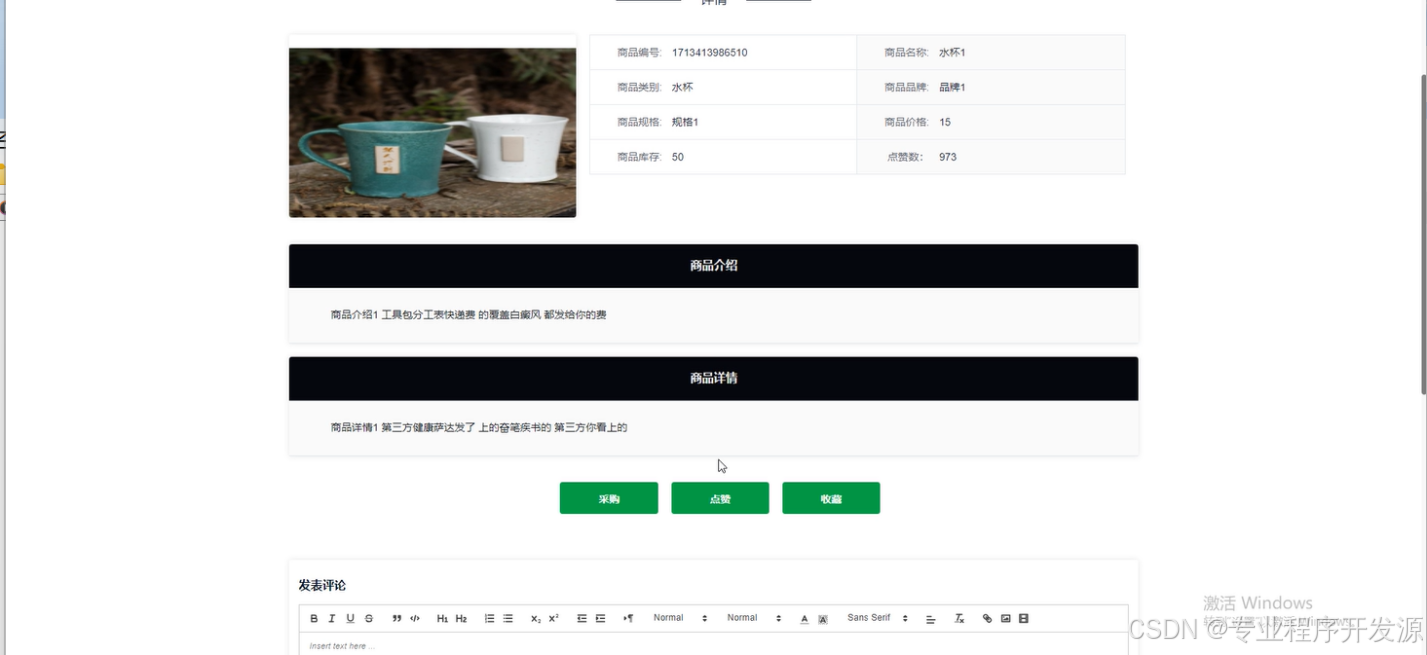Clear text formatting in editor
Screen dimensions: 1427x655
(959, 619)
